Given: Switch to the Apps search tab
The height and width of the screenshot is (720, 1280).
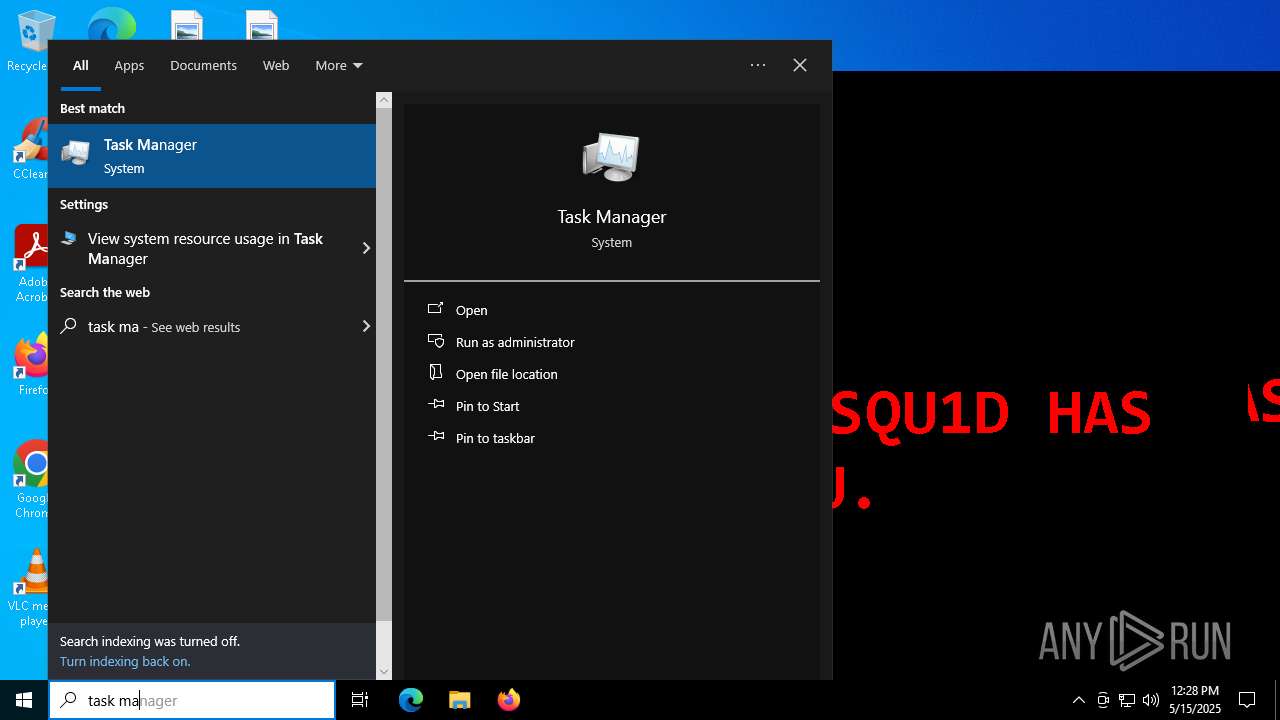Looking at the screenshot, I should [x=129, y=65].
